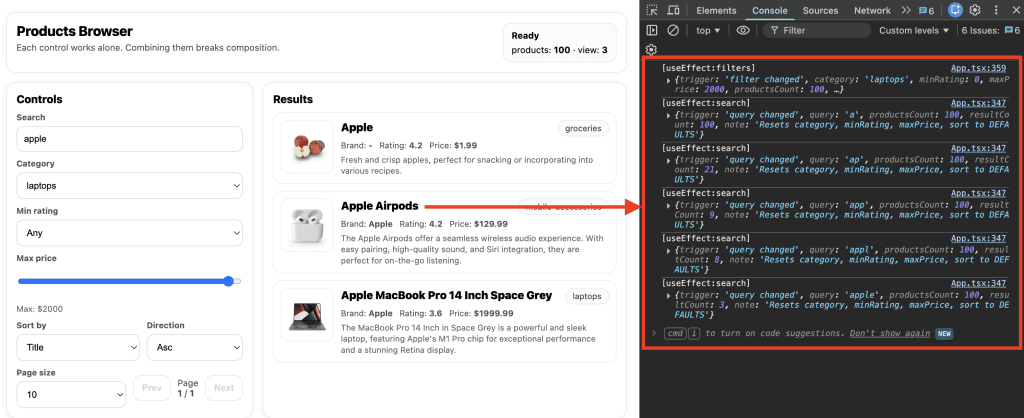The width and height of the screenshot is (1024, 418).
Task: Click 'Apple MacBook Pro 14 Inch Space Grey' title
Action: coord(447,295)
